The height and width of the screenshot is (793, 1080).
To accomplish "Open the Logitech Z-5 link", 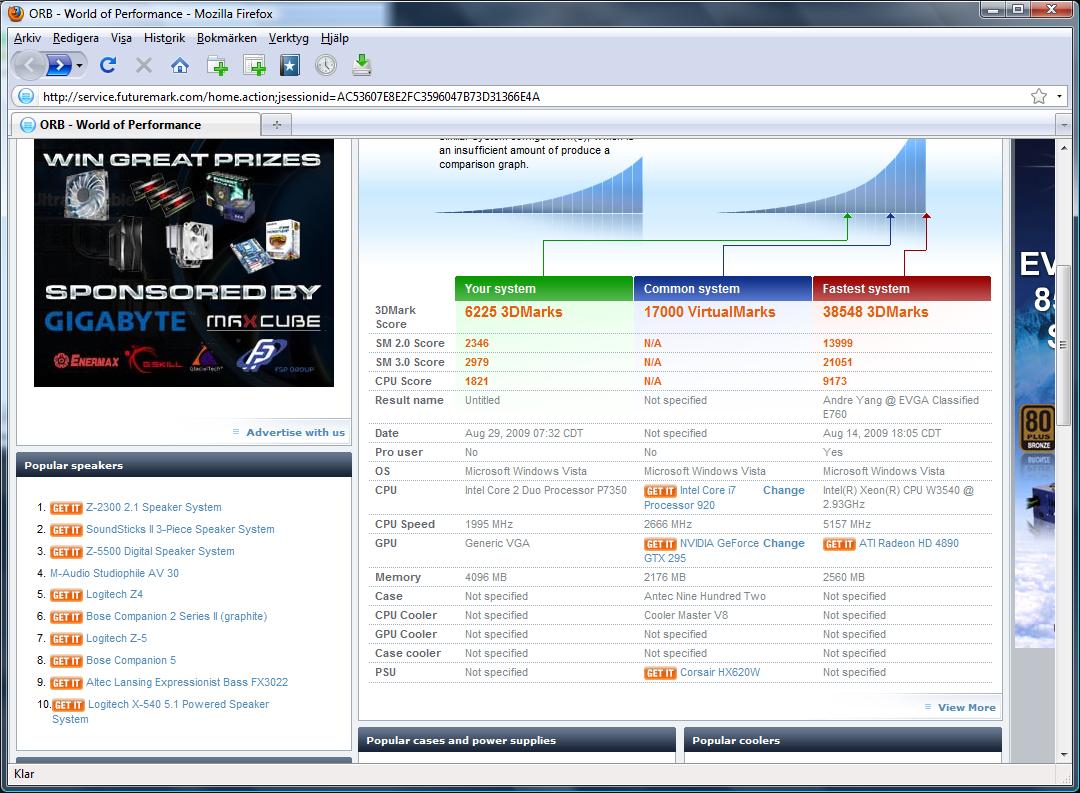I will [x=116, y=639].
